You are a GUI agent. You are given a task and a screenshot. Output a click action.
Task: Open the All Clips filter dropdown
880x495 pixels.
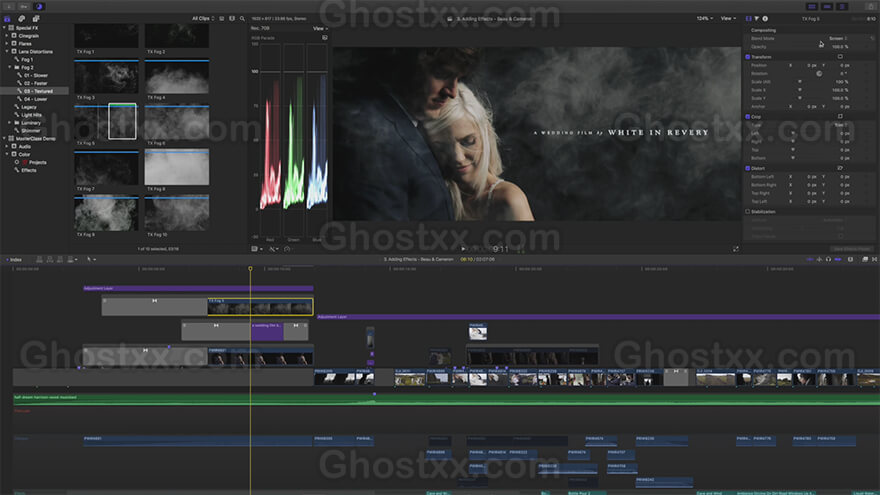click(x=203, y=19)
